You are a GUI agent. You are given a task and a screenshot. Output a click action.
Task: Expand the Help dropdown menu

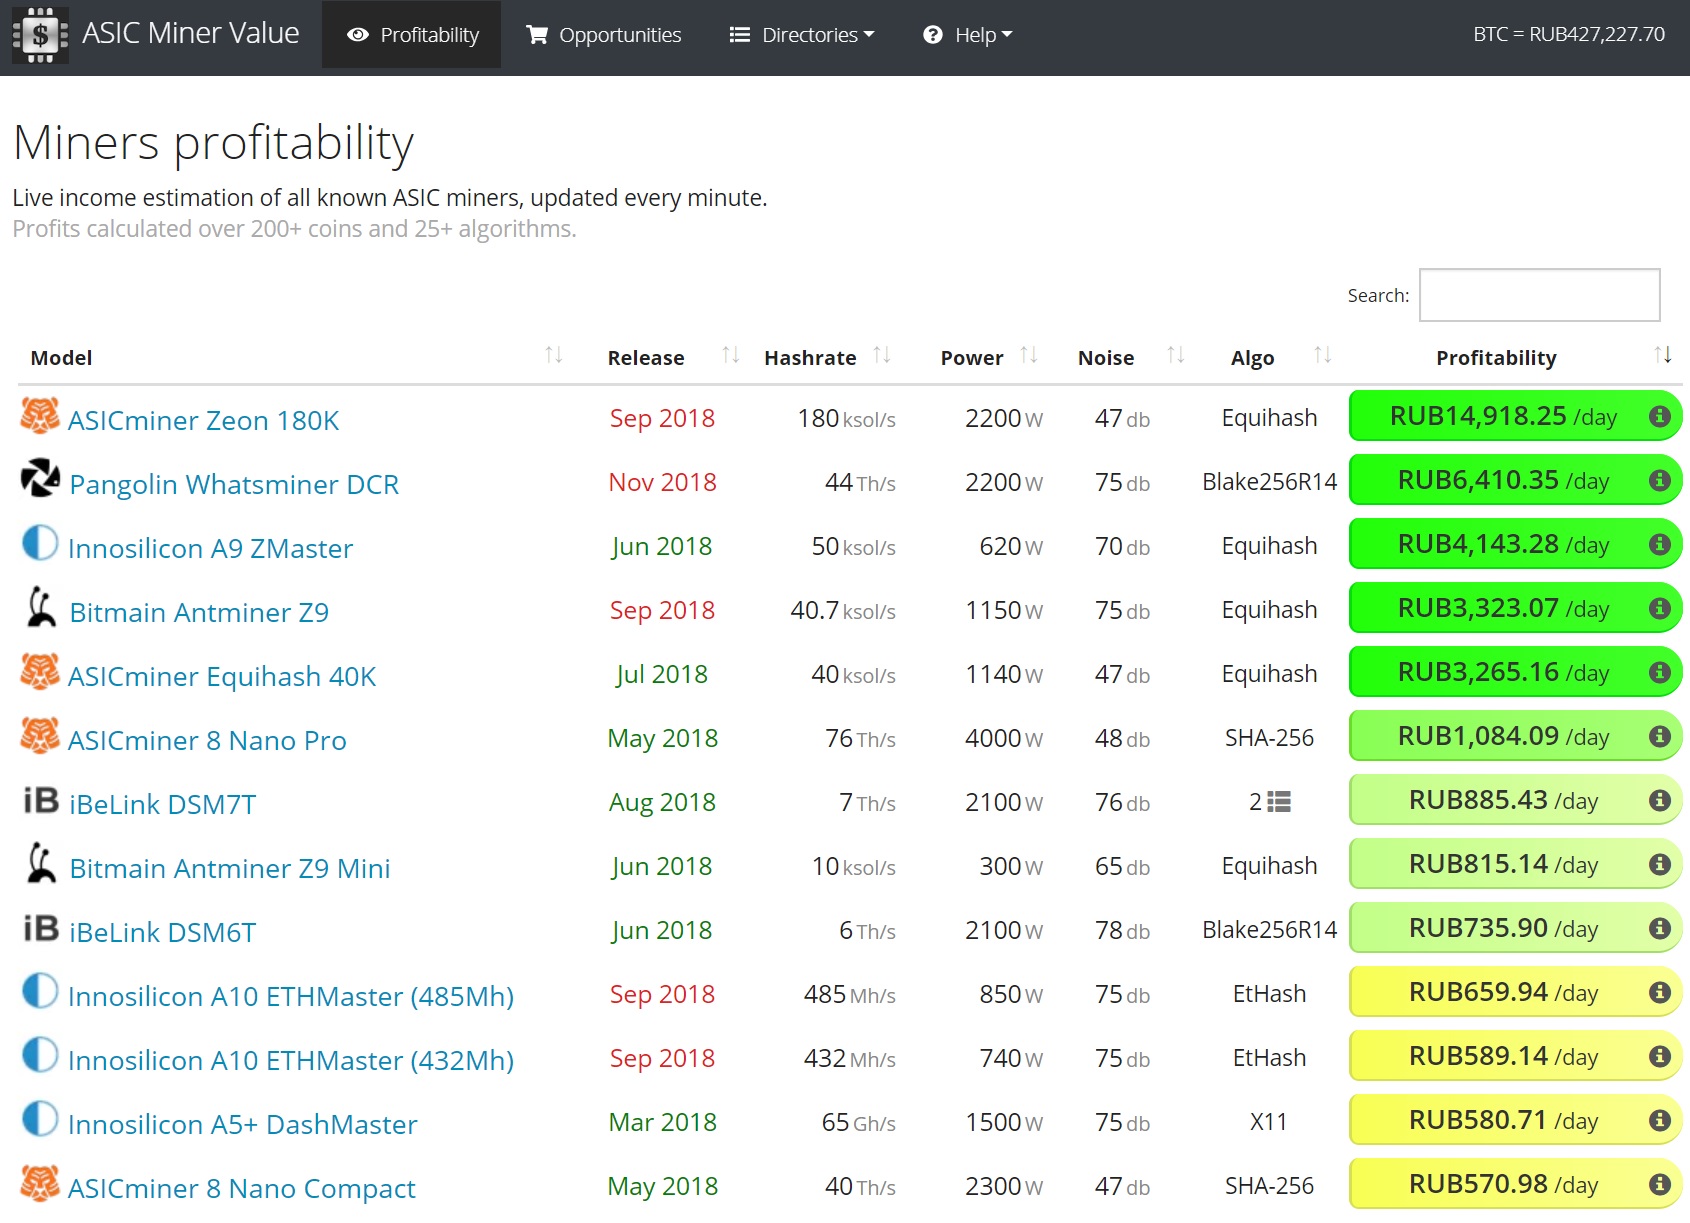[968, 35]
